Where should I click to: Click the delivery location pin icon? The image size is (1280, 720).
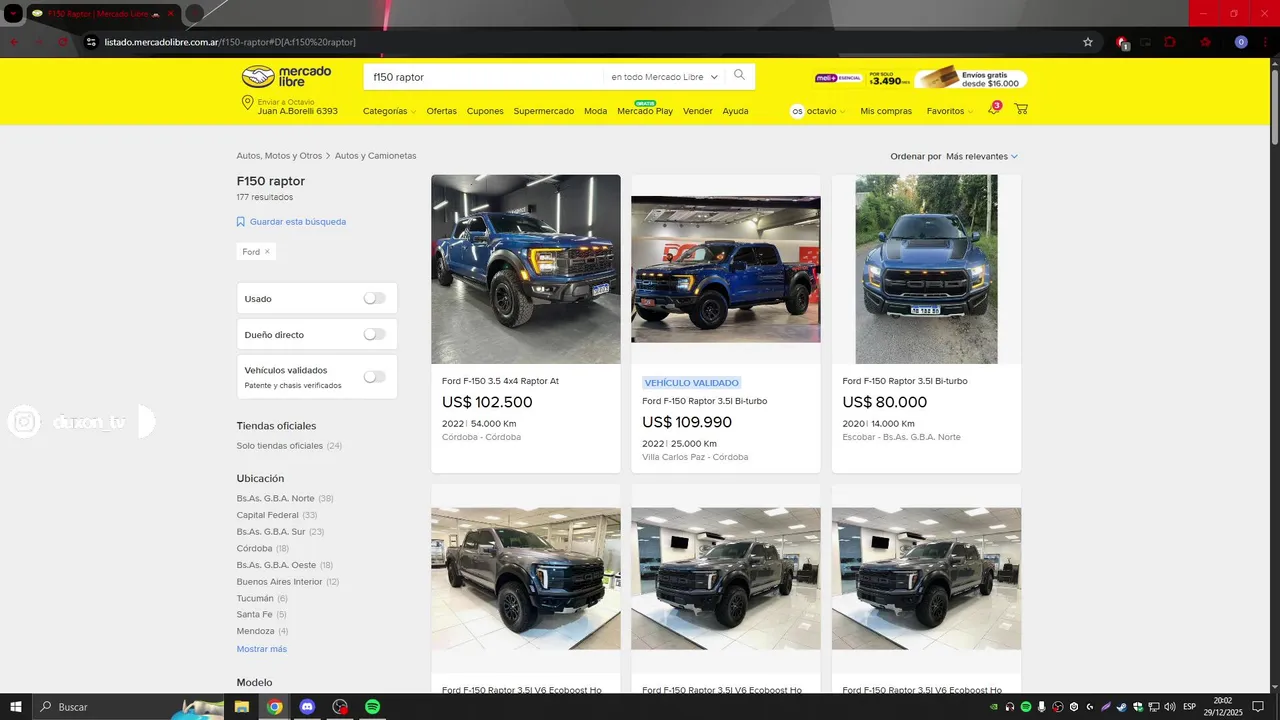click(247, 103)
